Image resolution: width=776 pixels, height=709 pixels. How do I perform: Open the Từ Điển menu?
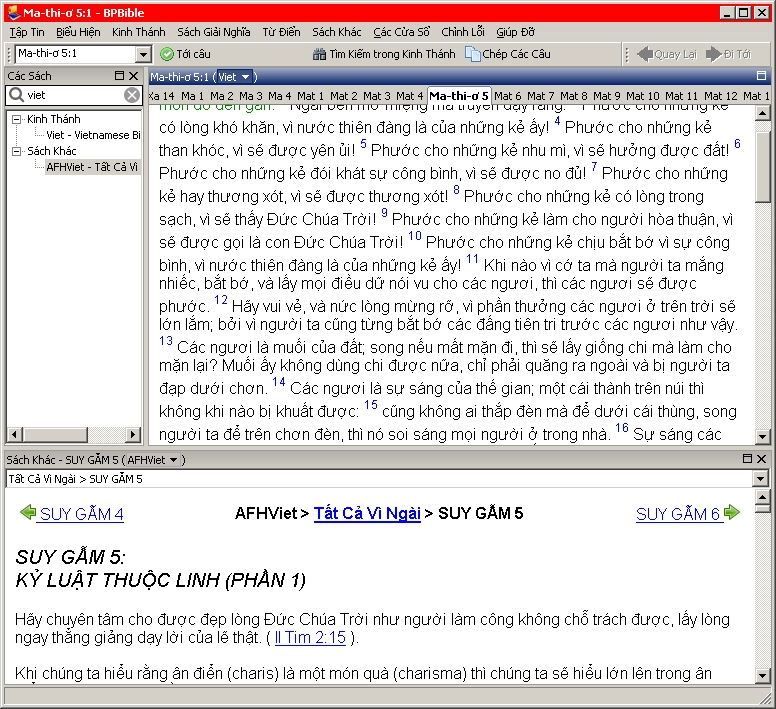[x=281, y=32]
